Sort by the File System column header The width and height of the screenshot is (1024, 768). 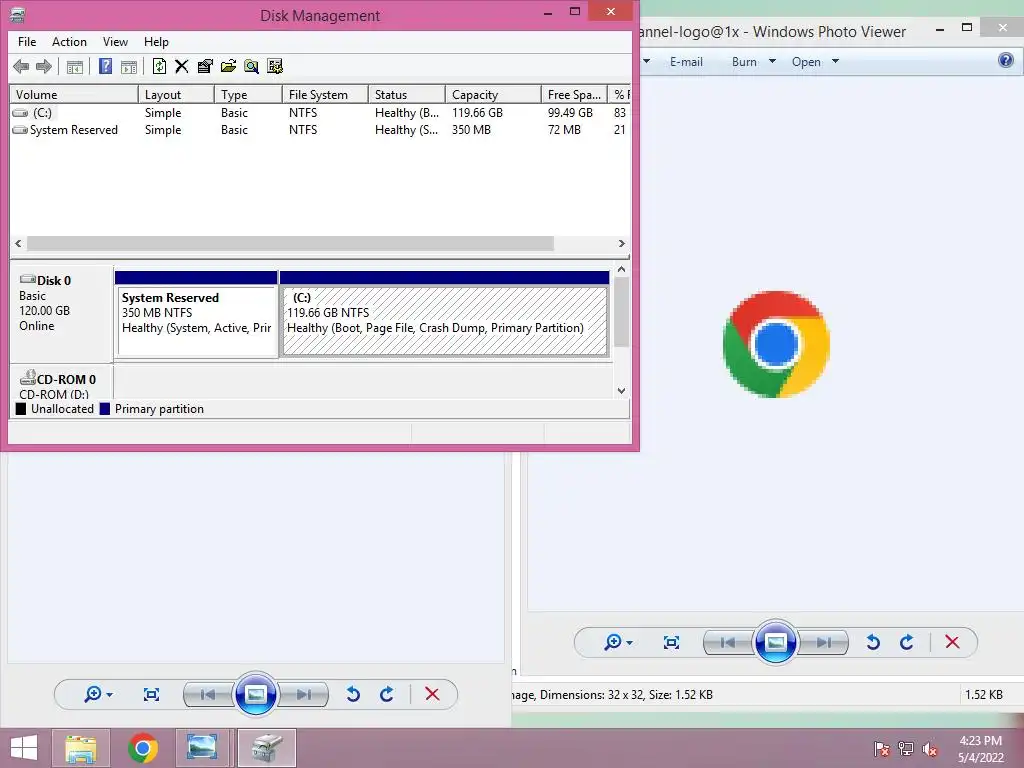(x=325, y=95)
